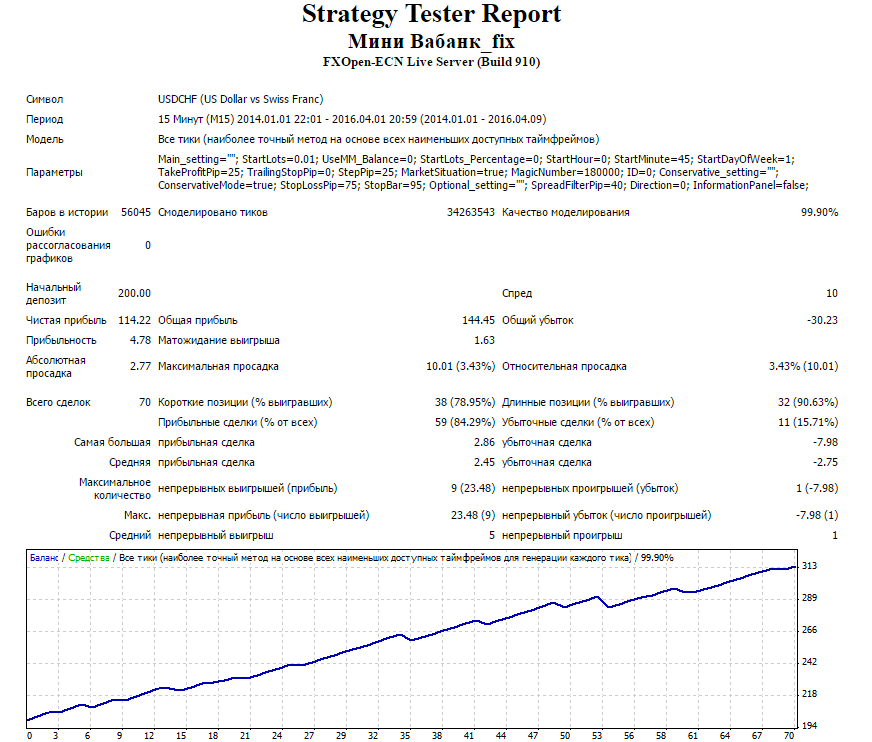Click the 'Общий убыток' label
The height and width of the screenshot is (742, 872).
pyautogui.click(x=537, y=320)
